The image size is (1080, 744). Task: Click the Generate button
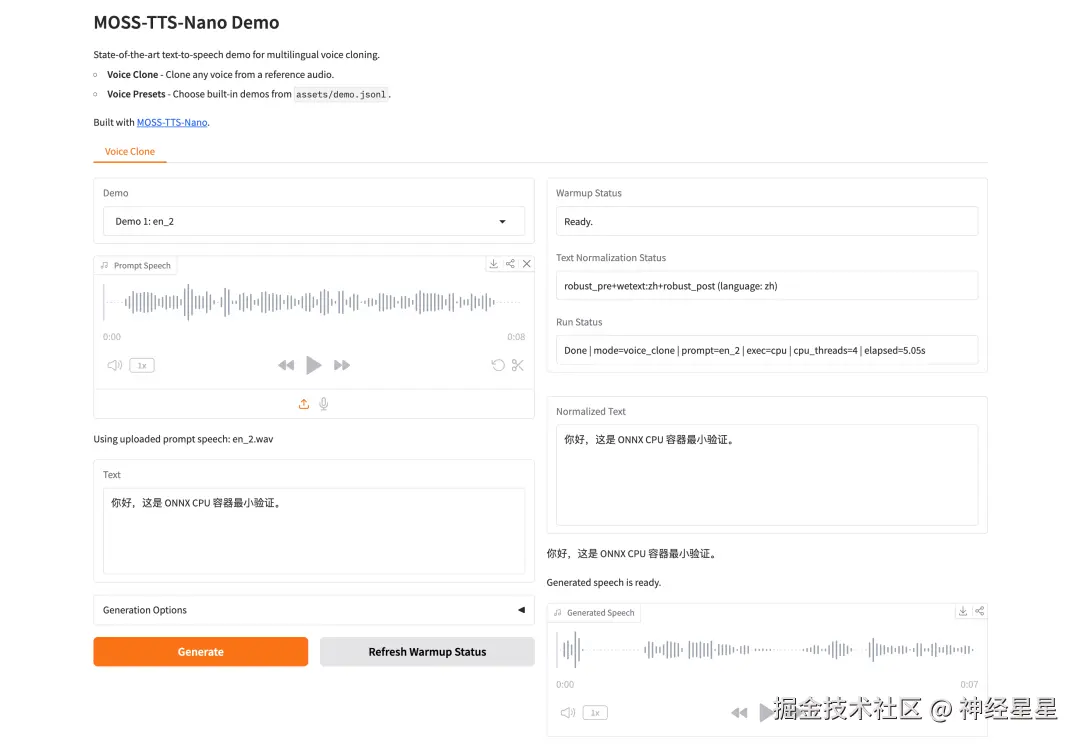[x=200, y=652]
